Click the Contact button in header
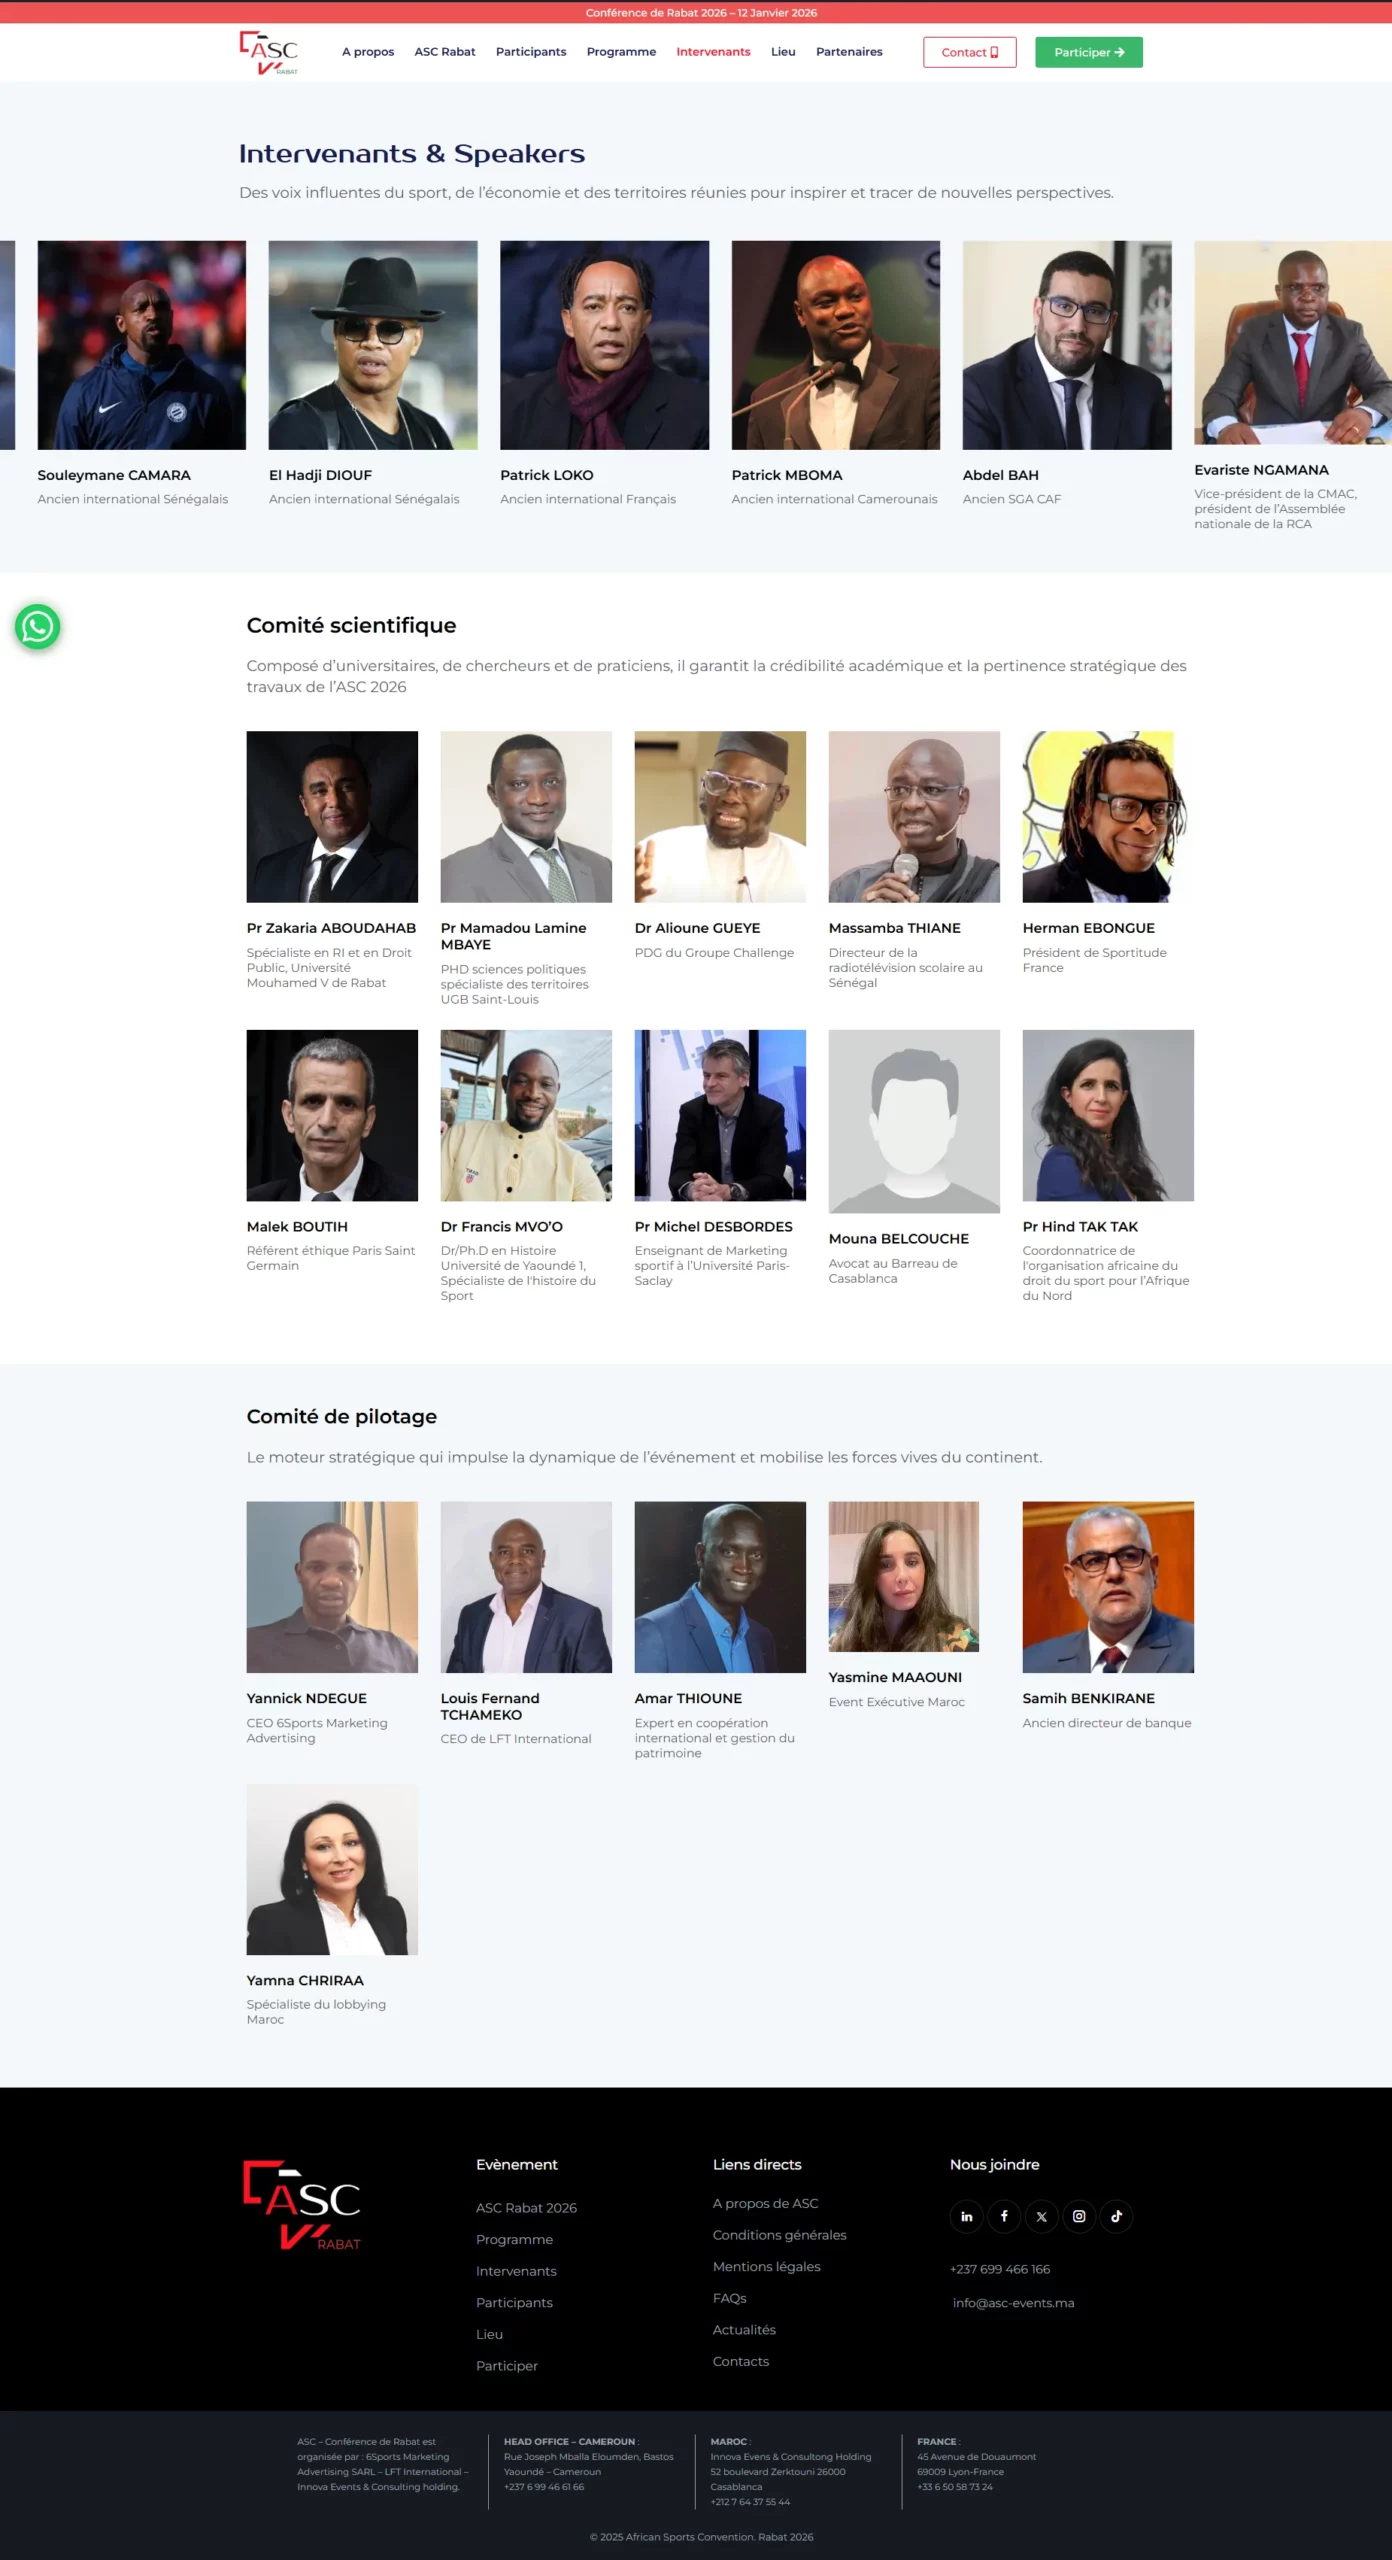The height and width of the screenshot is (2560, 1392). pyautogui.click(x=969, y=52)
